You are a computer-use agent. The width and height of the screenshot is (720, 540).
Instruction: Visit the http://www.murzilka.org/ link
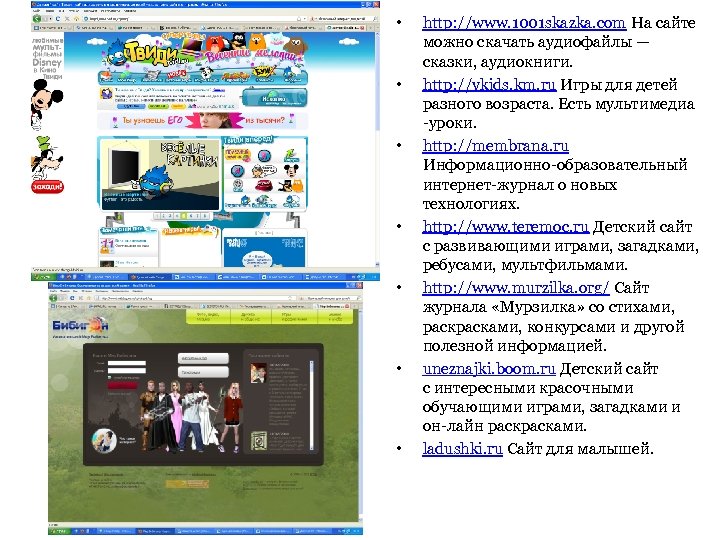pyautogui.click(x=516, y=287)
